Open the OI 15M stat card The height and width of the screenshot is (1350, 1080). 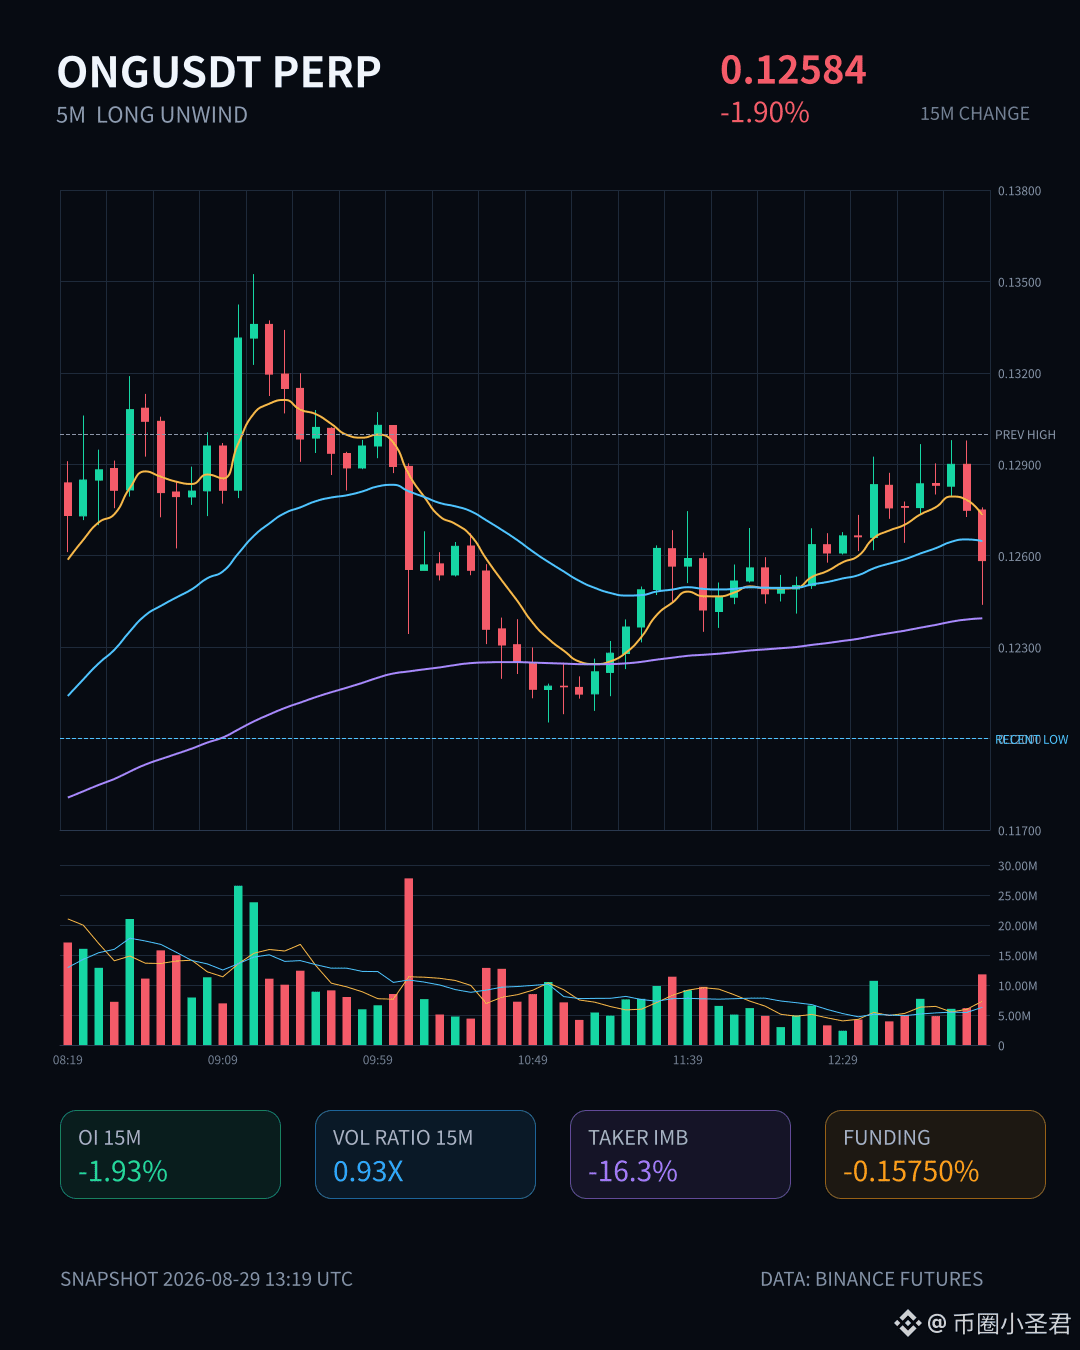tap(170, 1154)
